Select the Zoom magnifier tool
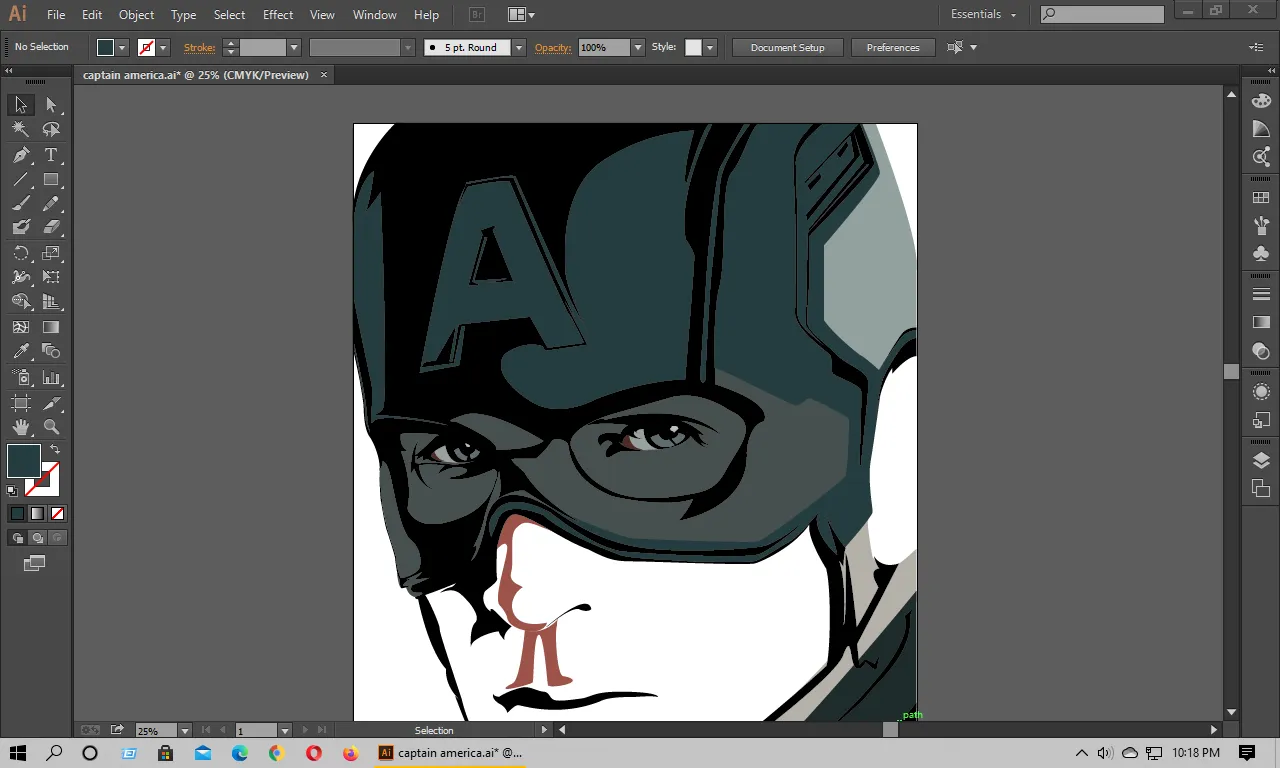The image size is (1280, 768). [51, 428]
